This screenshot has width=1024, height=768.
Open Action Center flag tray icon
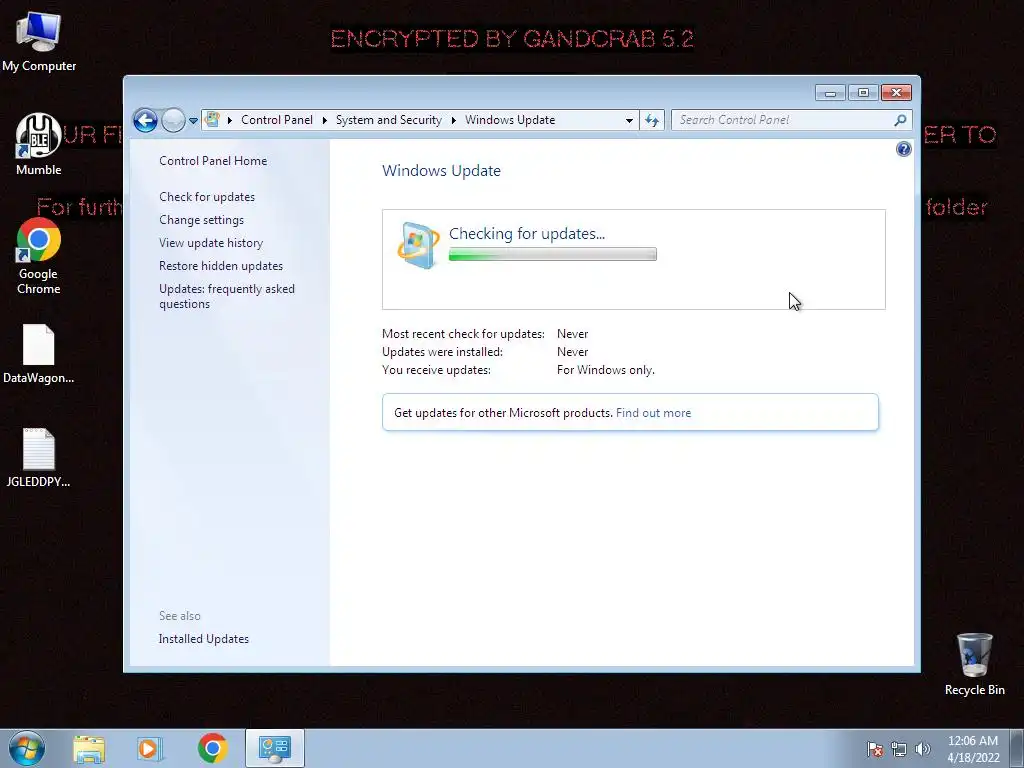(875, 750)
